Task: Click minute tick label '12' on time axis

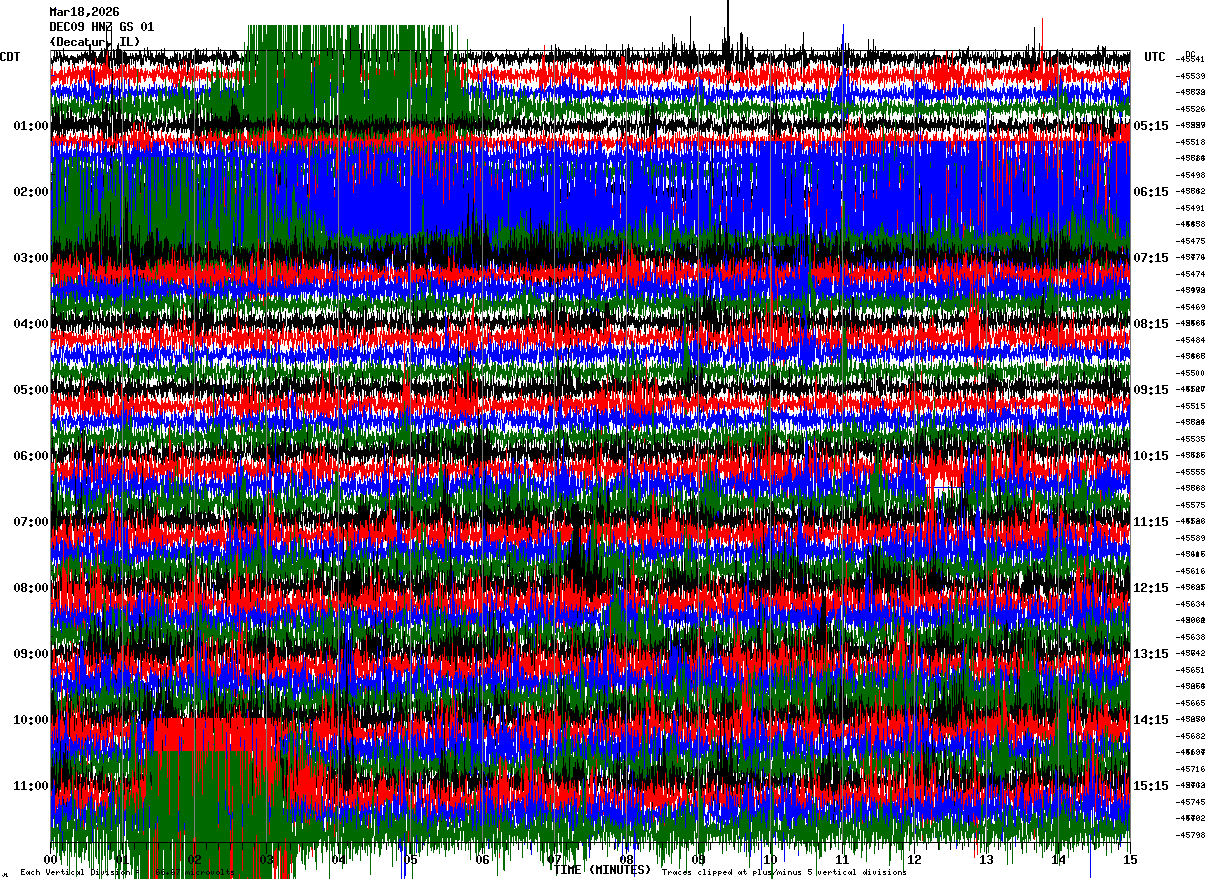Action: tap(914, 860)
